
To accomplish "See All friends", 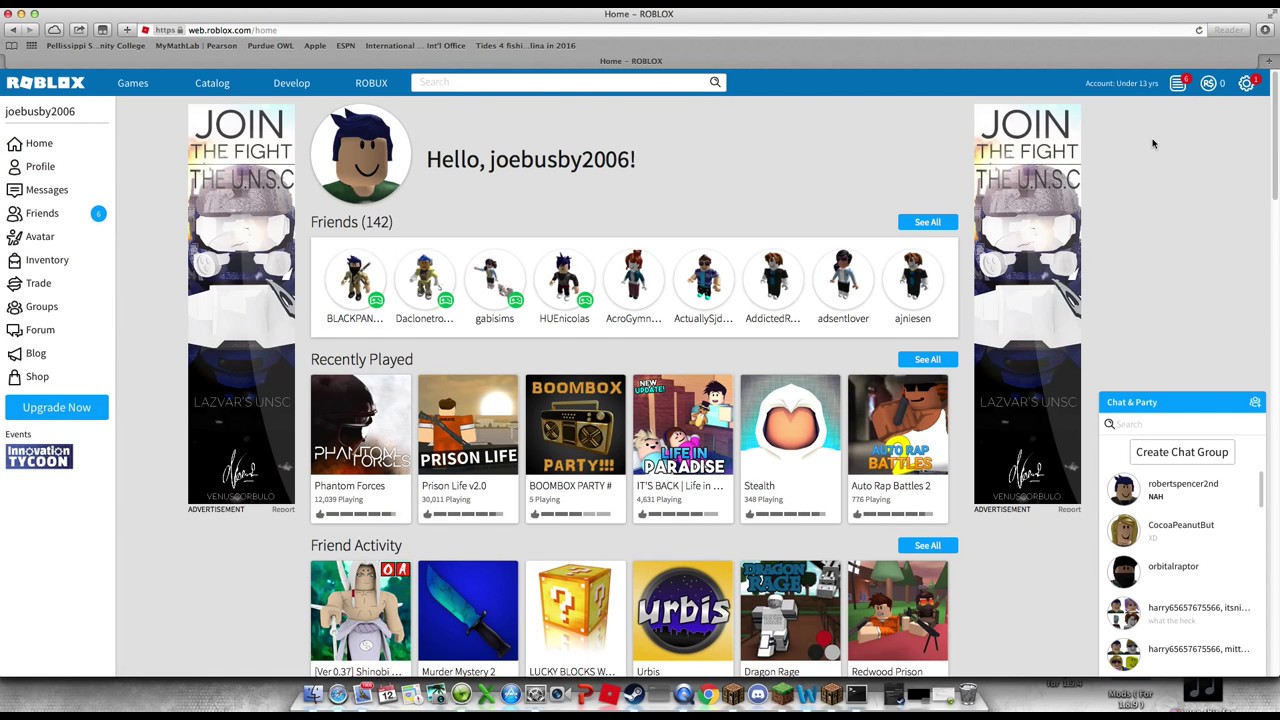I will tap(928, 222).
